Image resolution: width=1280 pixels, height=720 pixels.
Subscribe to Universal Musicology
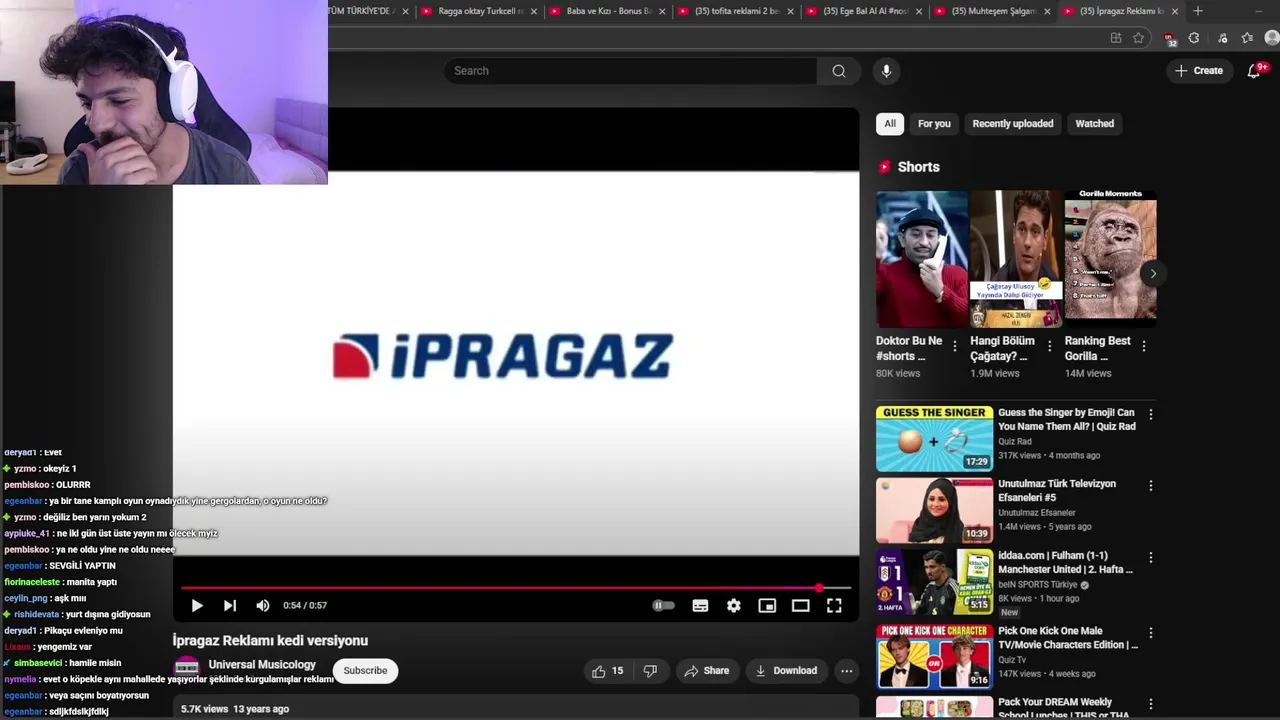pyautogui.click(x=365, y=671)
